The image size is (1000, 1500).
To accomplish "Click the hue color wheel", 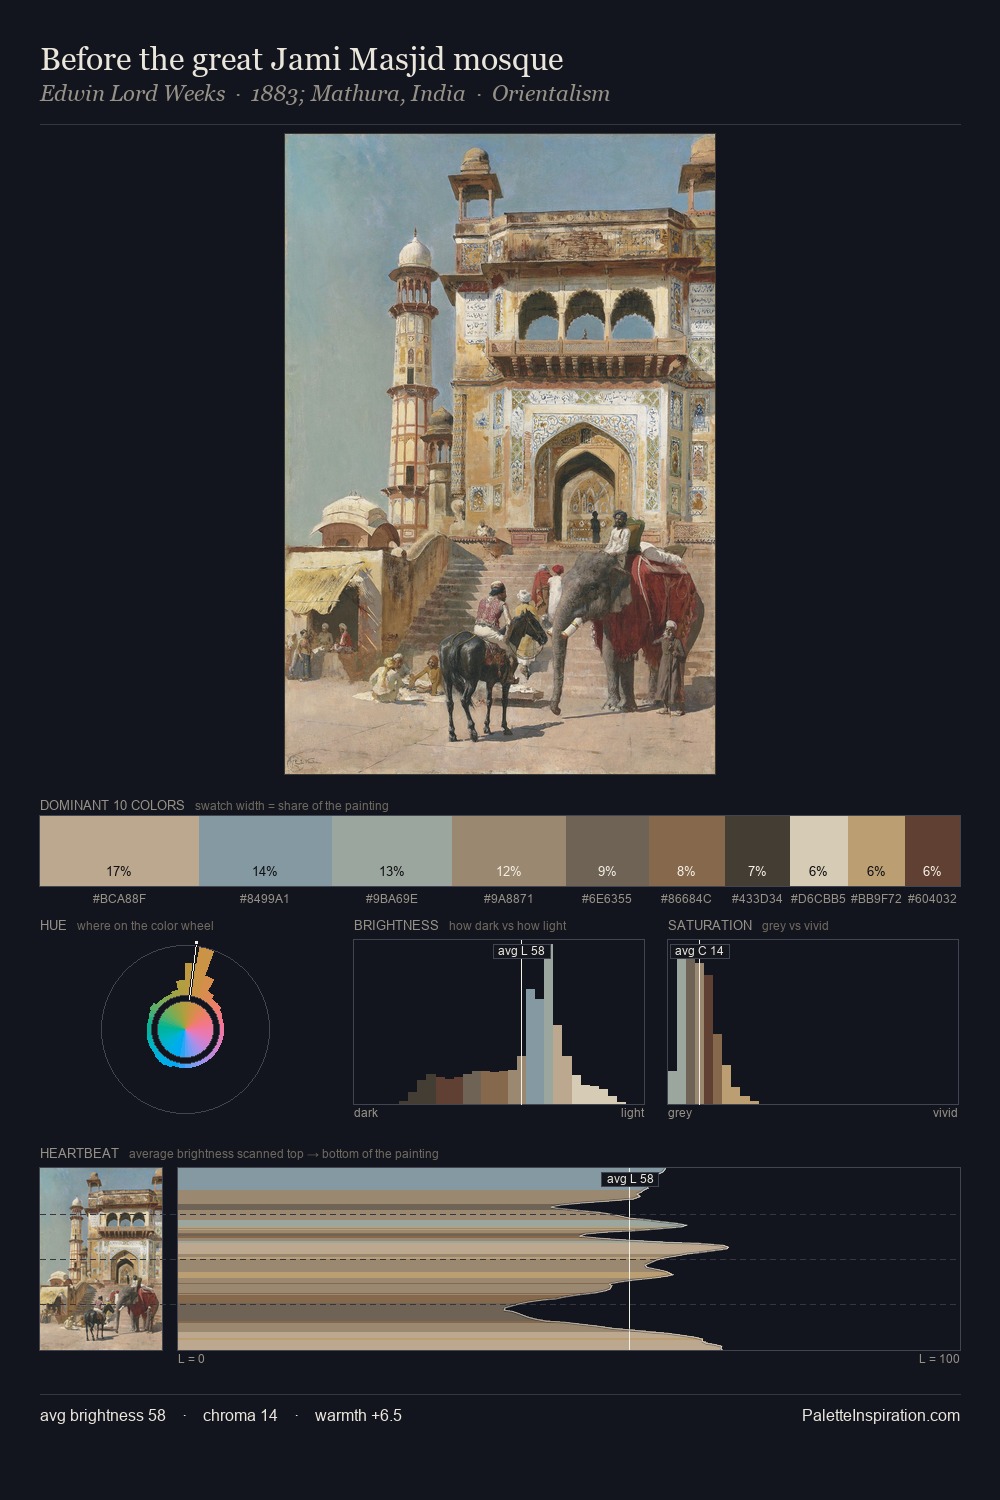I will click(x=185, y=1029).
